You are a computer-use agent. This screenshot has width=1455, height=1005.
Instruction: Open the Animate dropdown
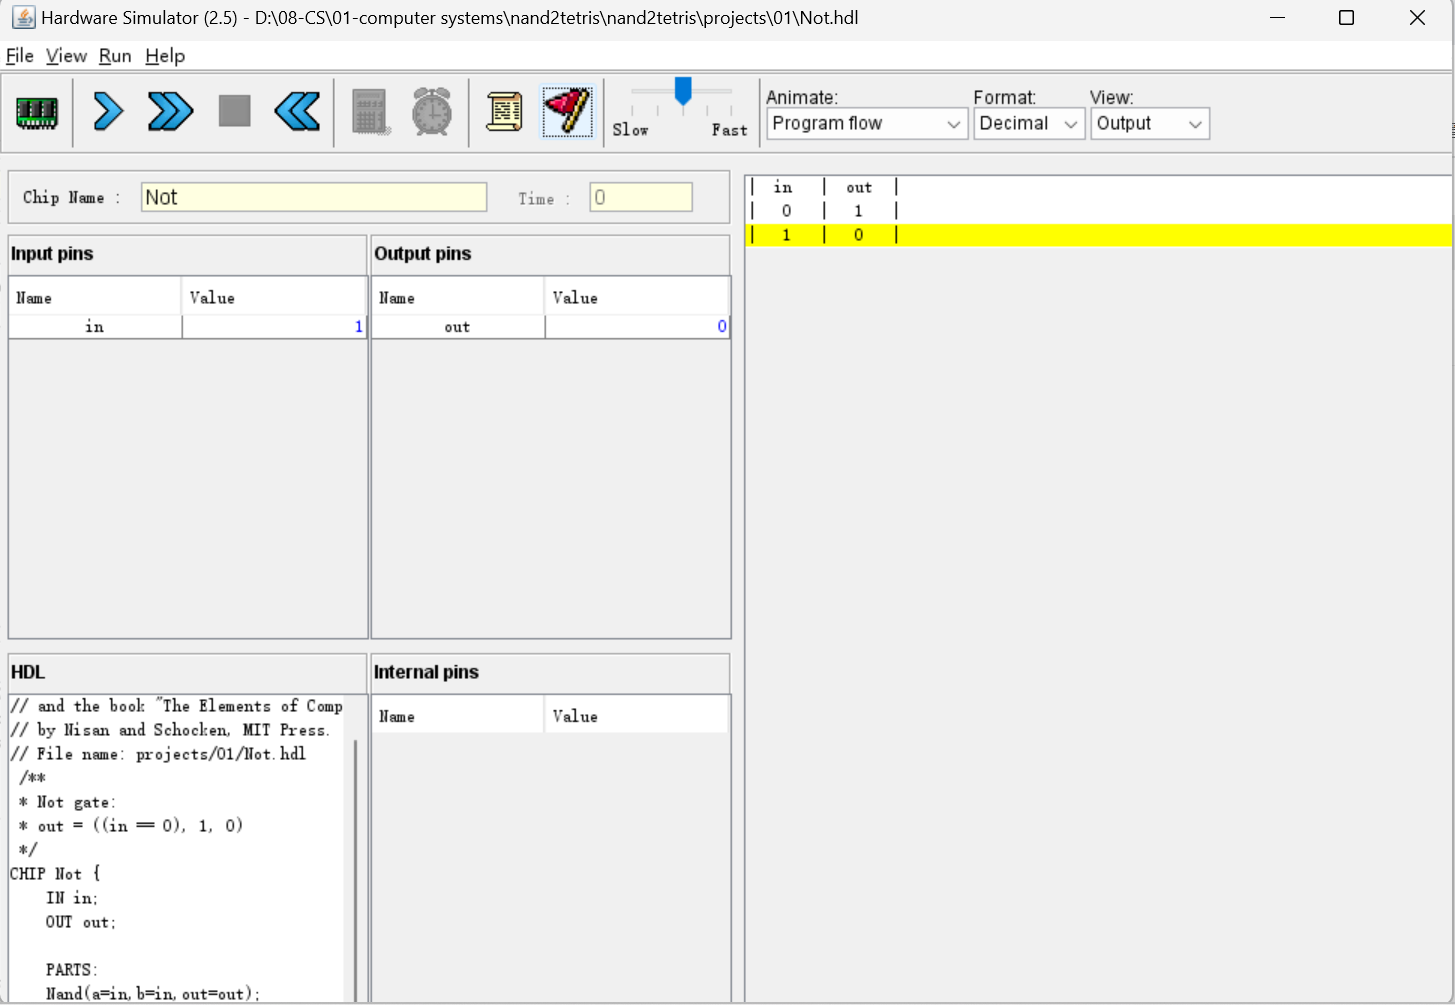866,124
